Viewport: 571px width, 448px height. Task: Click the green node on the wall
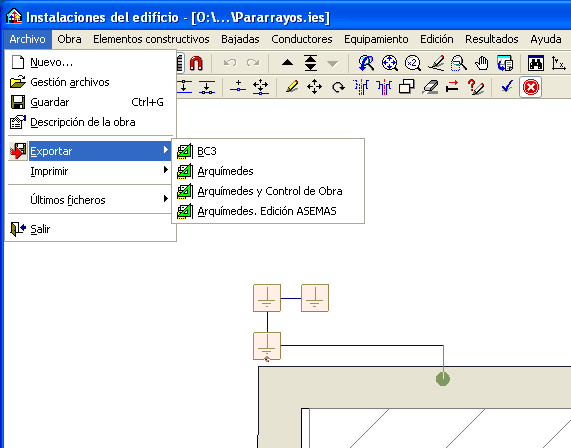pos(443,379)
